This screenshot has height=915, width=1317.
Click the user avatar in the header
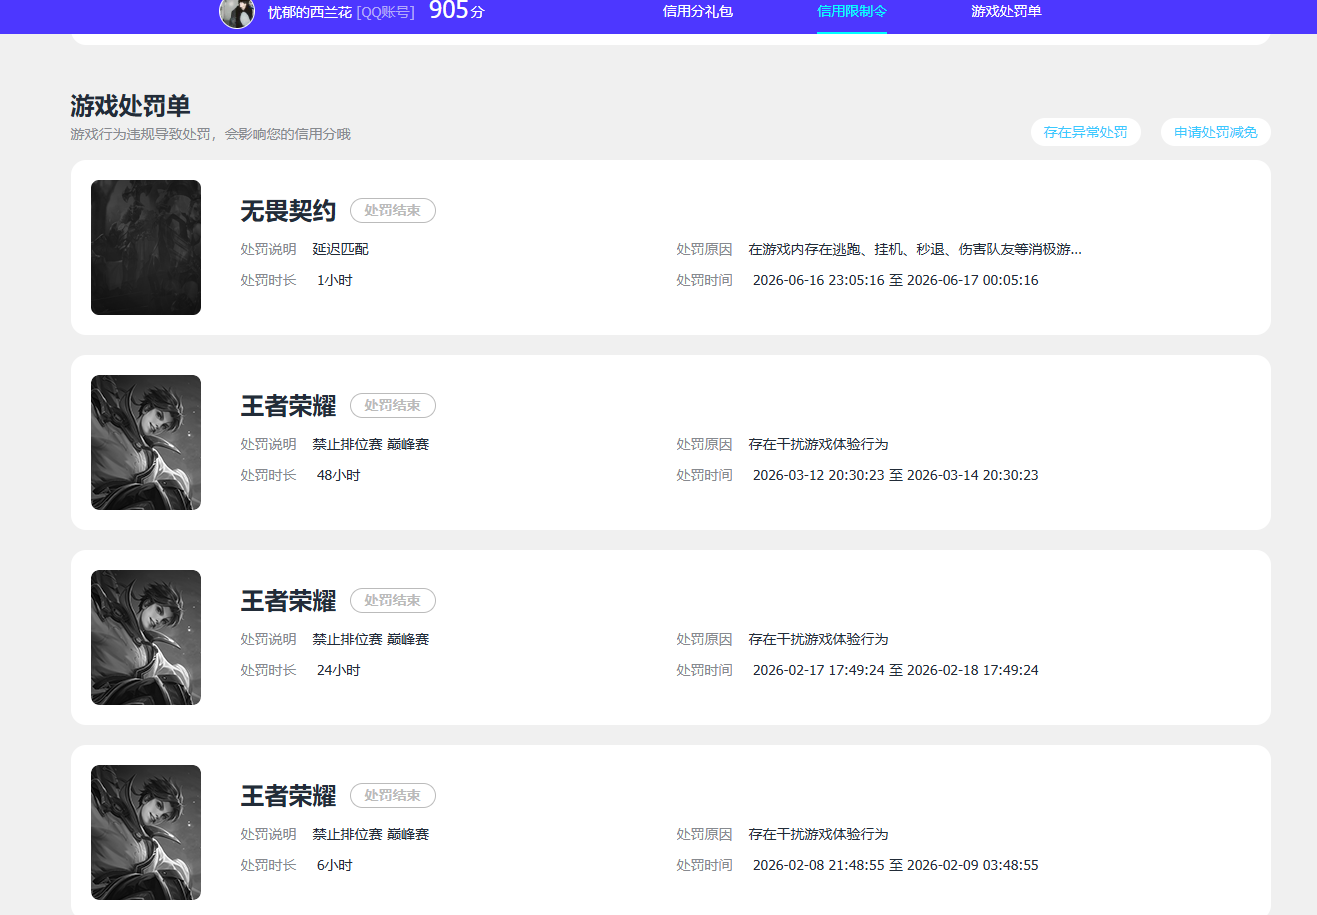tap(237, 12)
